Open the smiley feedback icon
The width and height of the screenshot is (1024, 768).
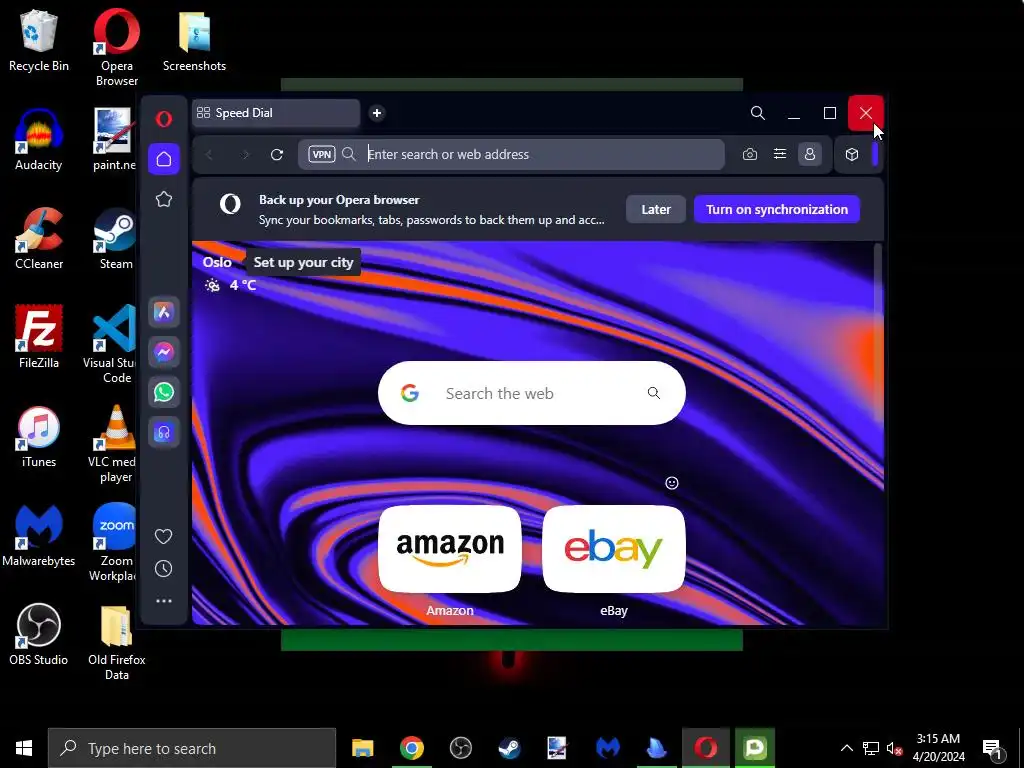[x=671, y=483]
